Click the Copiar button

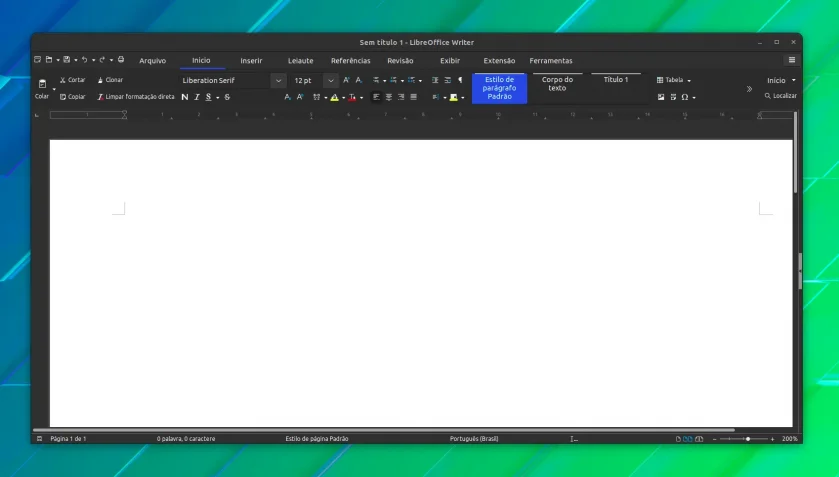72,97
